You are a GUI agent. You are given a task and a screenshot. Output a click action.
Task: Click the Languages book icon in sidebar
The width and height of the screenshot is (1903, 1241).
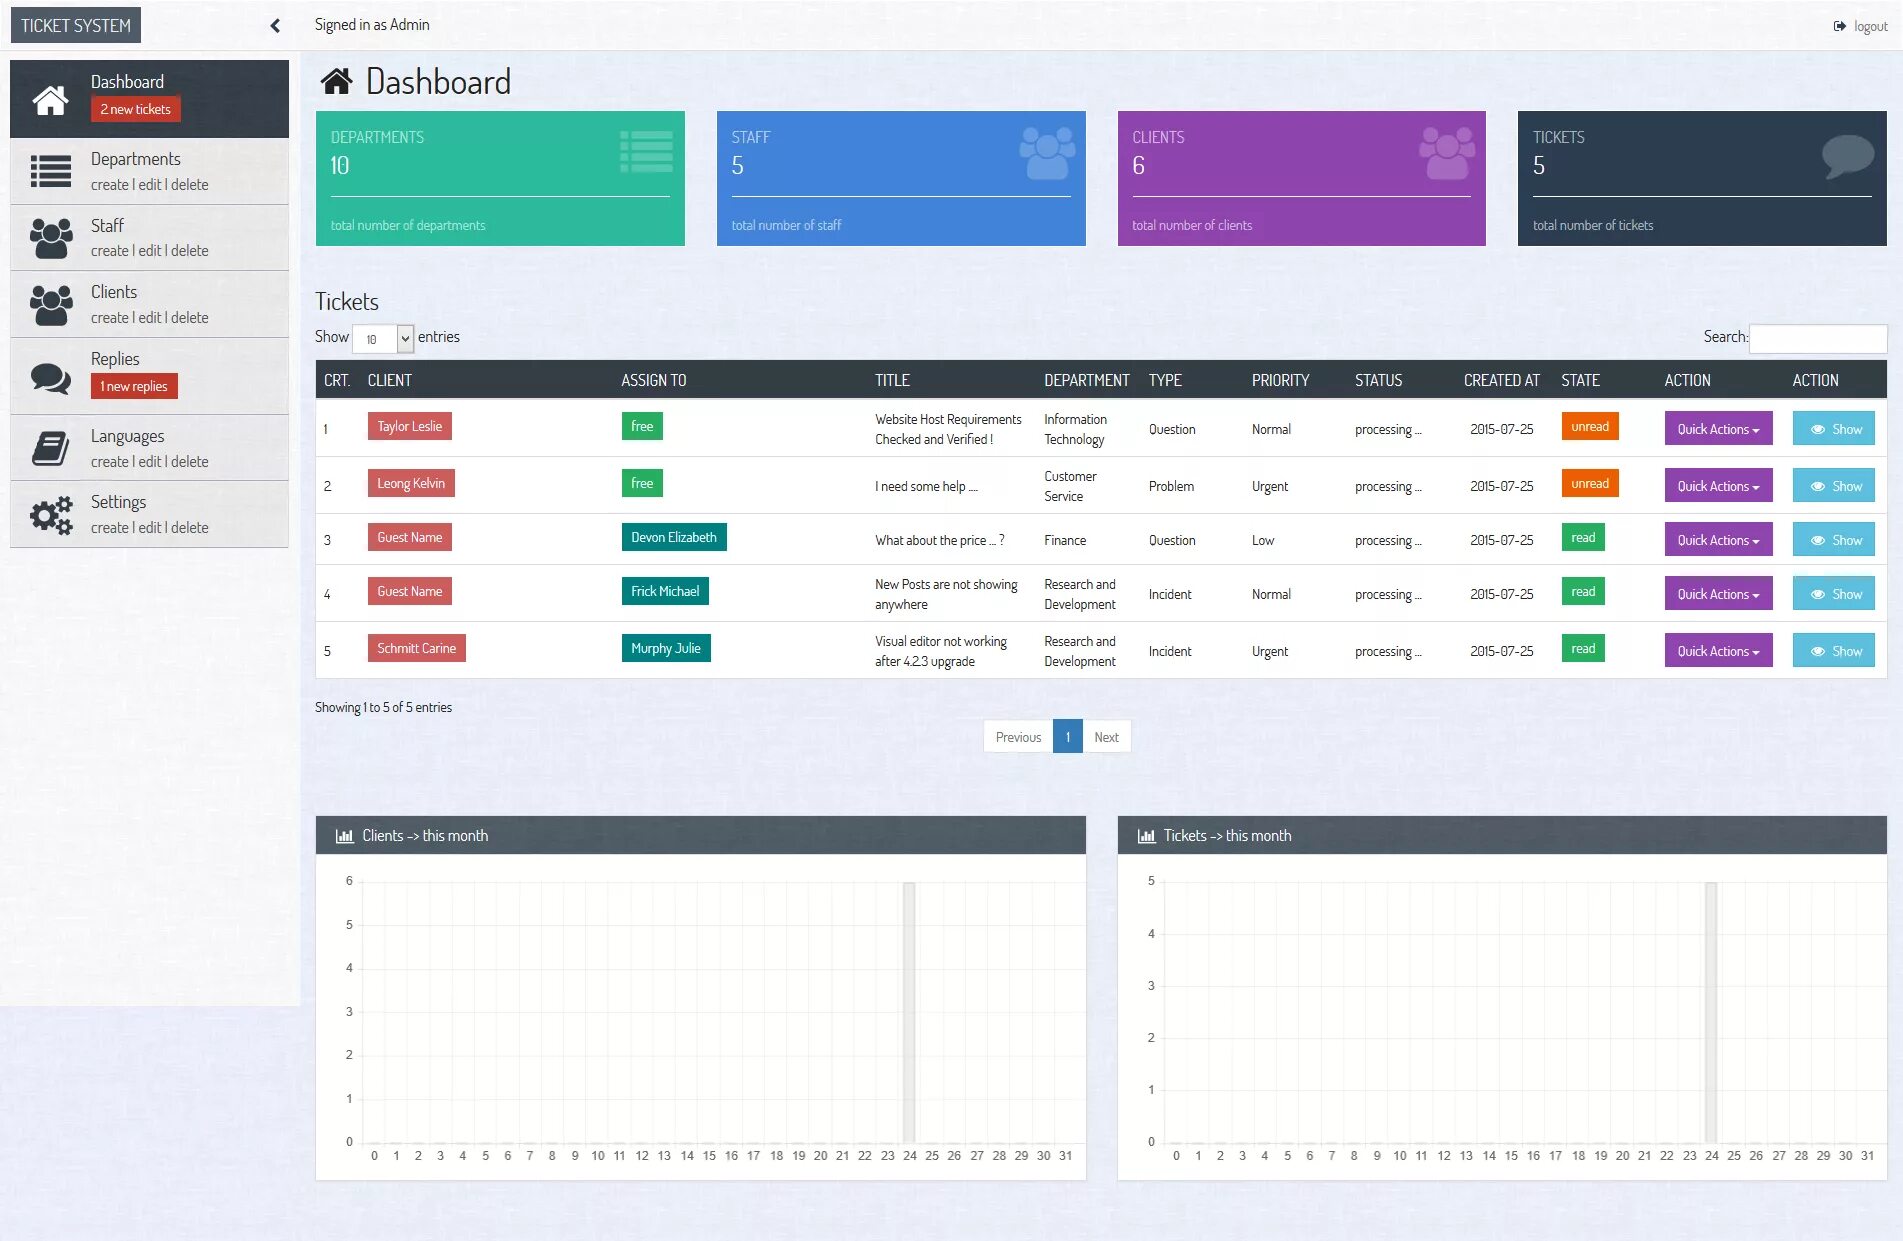click(50, 448)
